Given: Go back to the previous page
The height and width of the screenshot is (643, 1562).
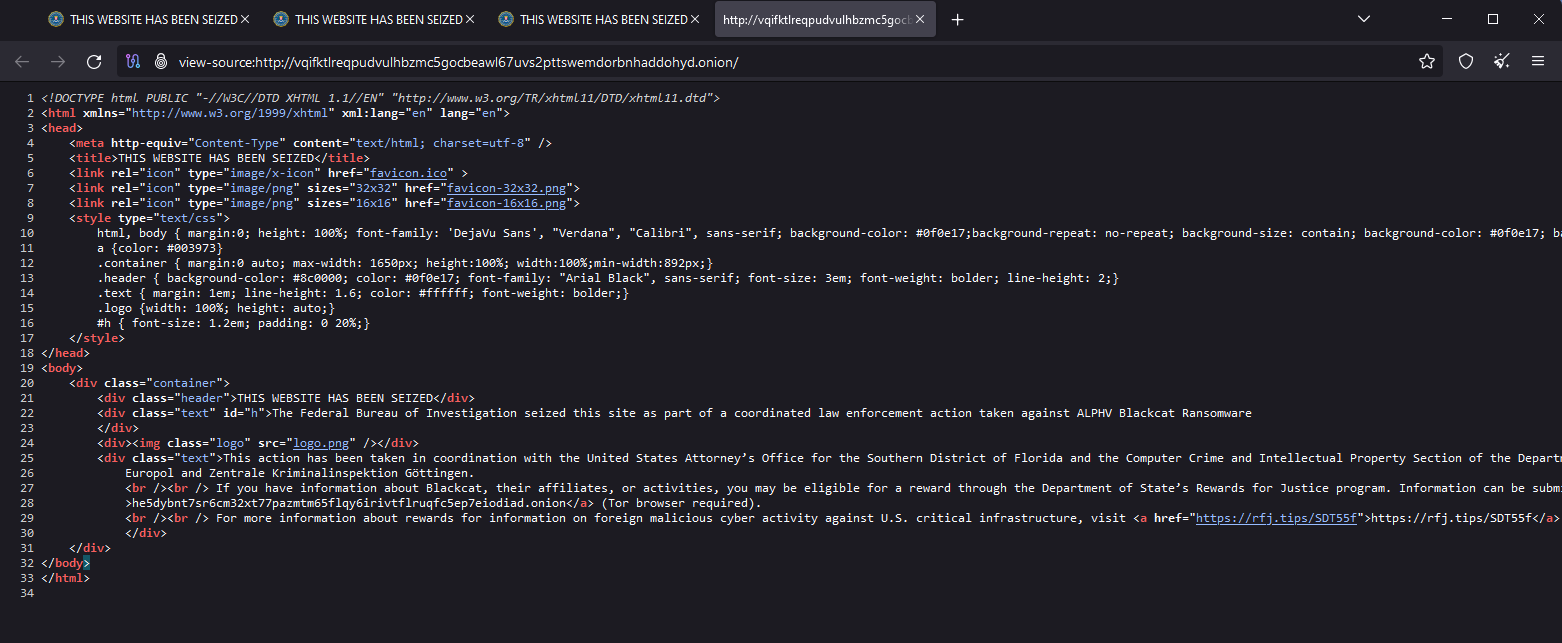Looking at the screenshot, I should point(22,62).
